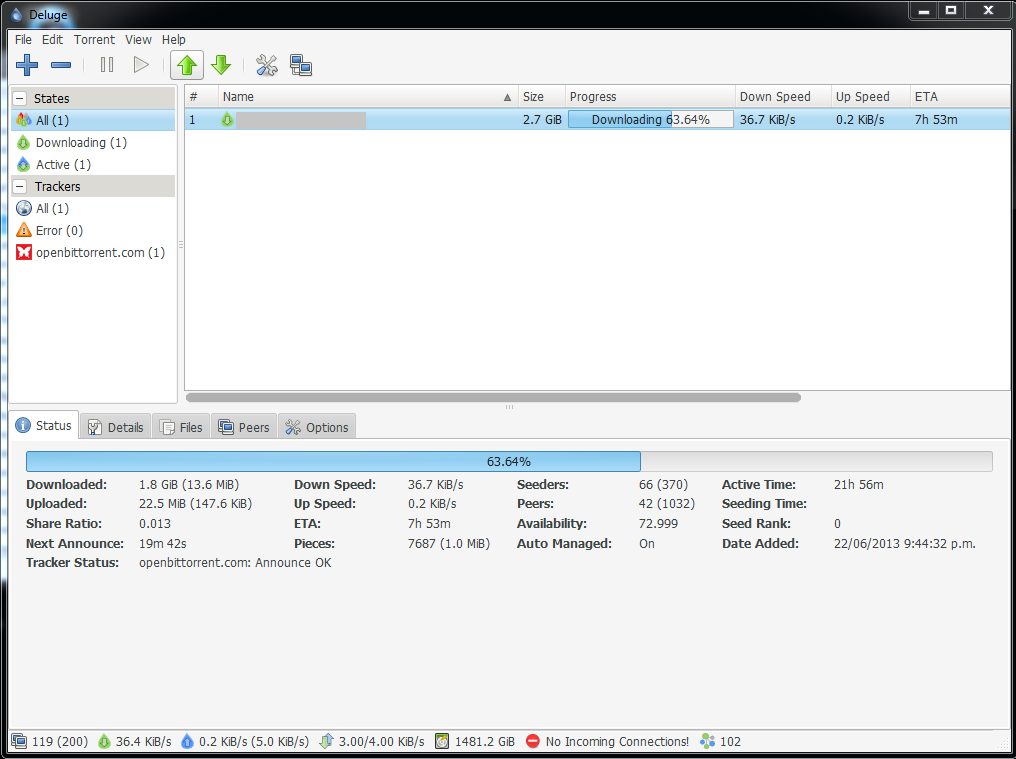Click the Add Torrent icon
The width and height of the screenshot is (1016, 759).
click(x=26, y=64)
